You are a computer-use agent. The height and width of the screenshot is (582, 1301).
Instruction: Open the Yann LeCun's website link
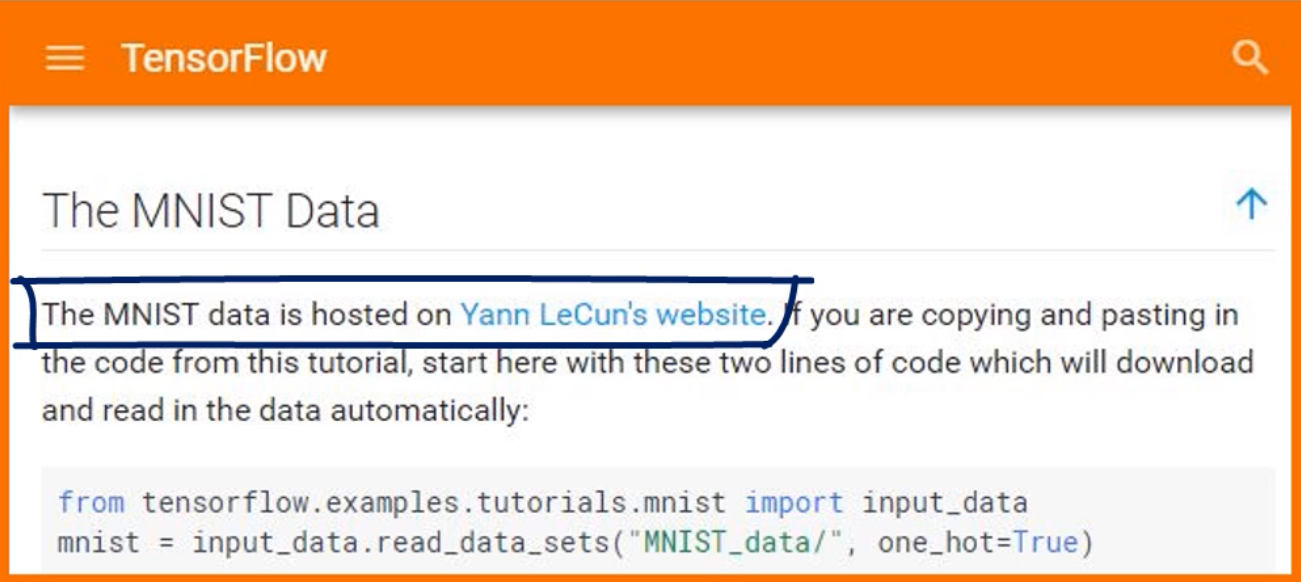tap(612, 315)
